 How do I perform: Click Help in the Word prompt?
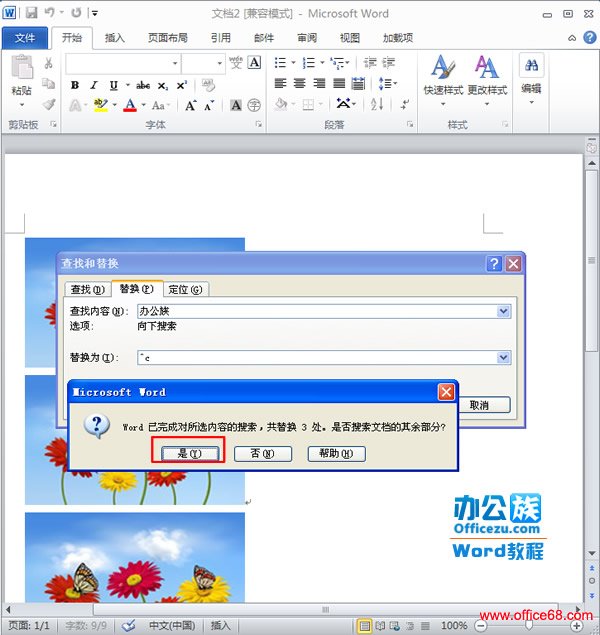tap(336, 454)
